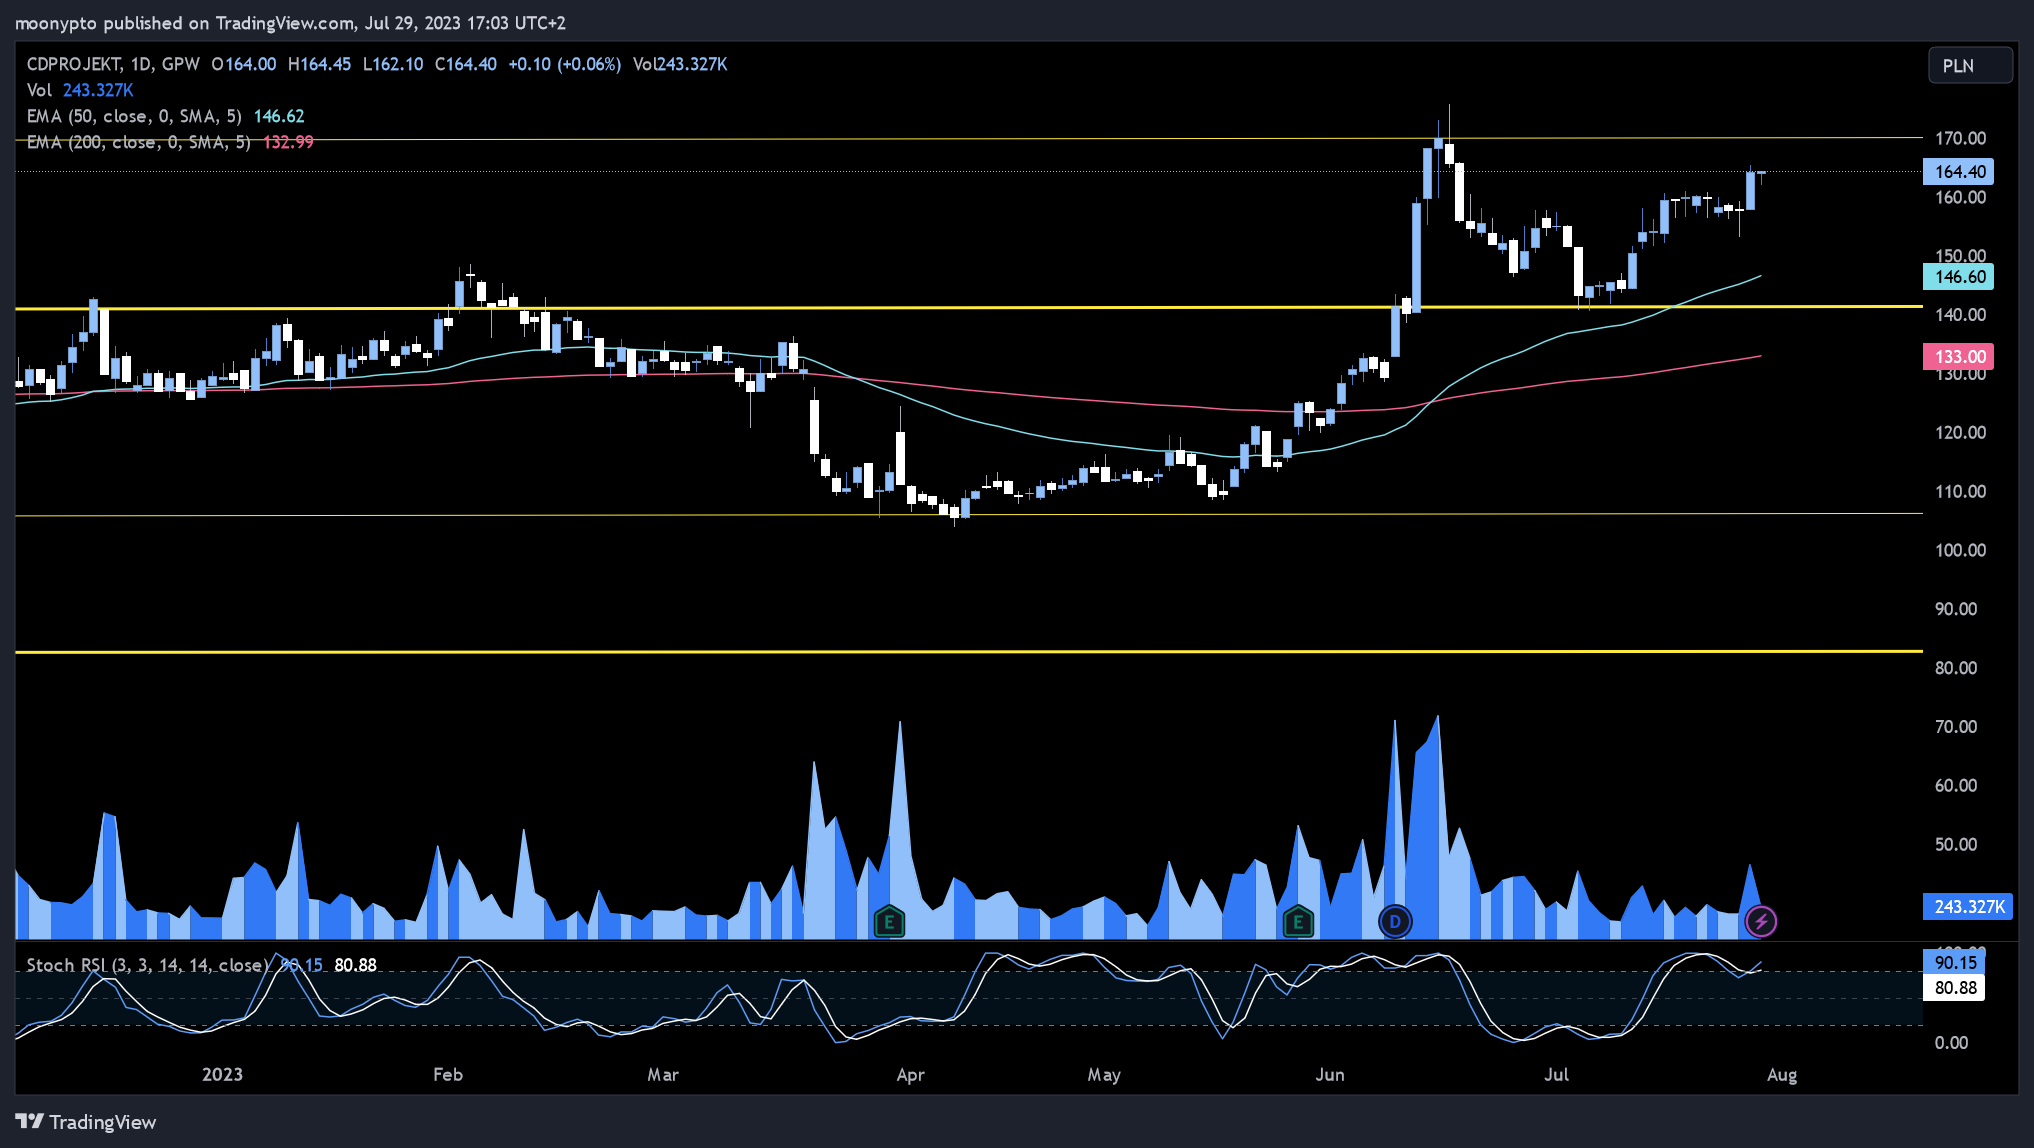
Task: Select the EMA (200, close, 0, SMA, 5) legend
Action: coord(138,142)
